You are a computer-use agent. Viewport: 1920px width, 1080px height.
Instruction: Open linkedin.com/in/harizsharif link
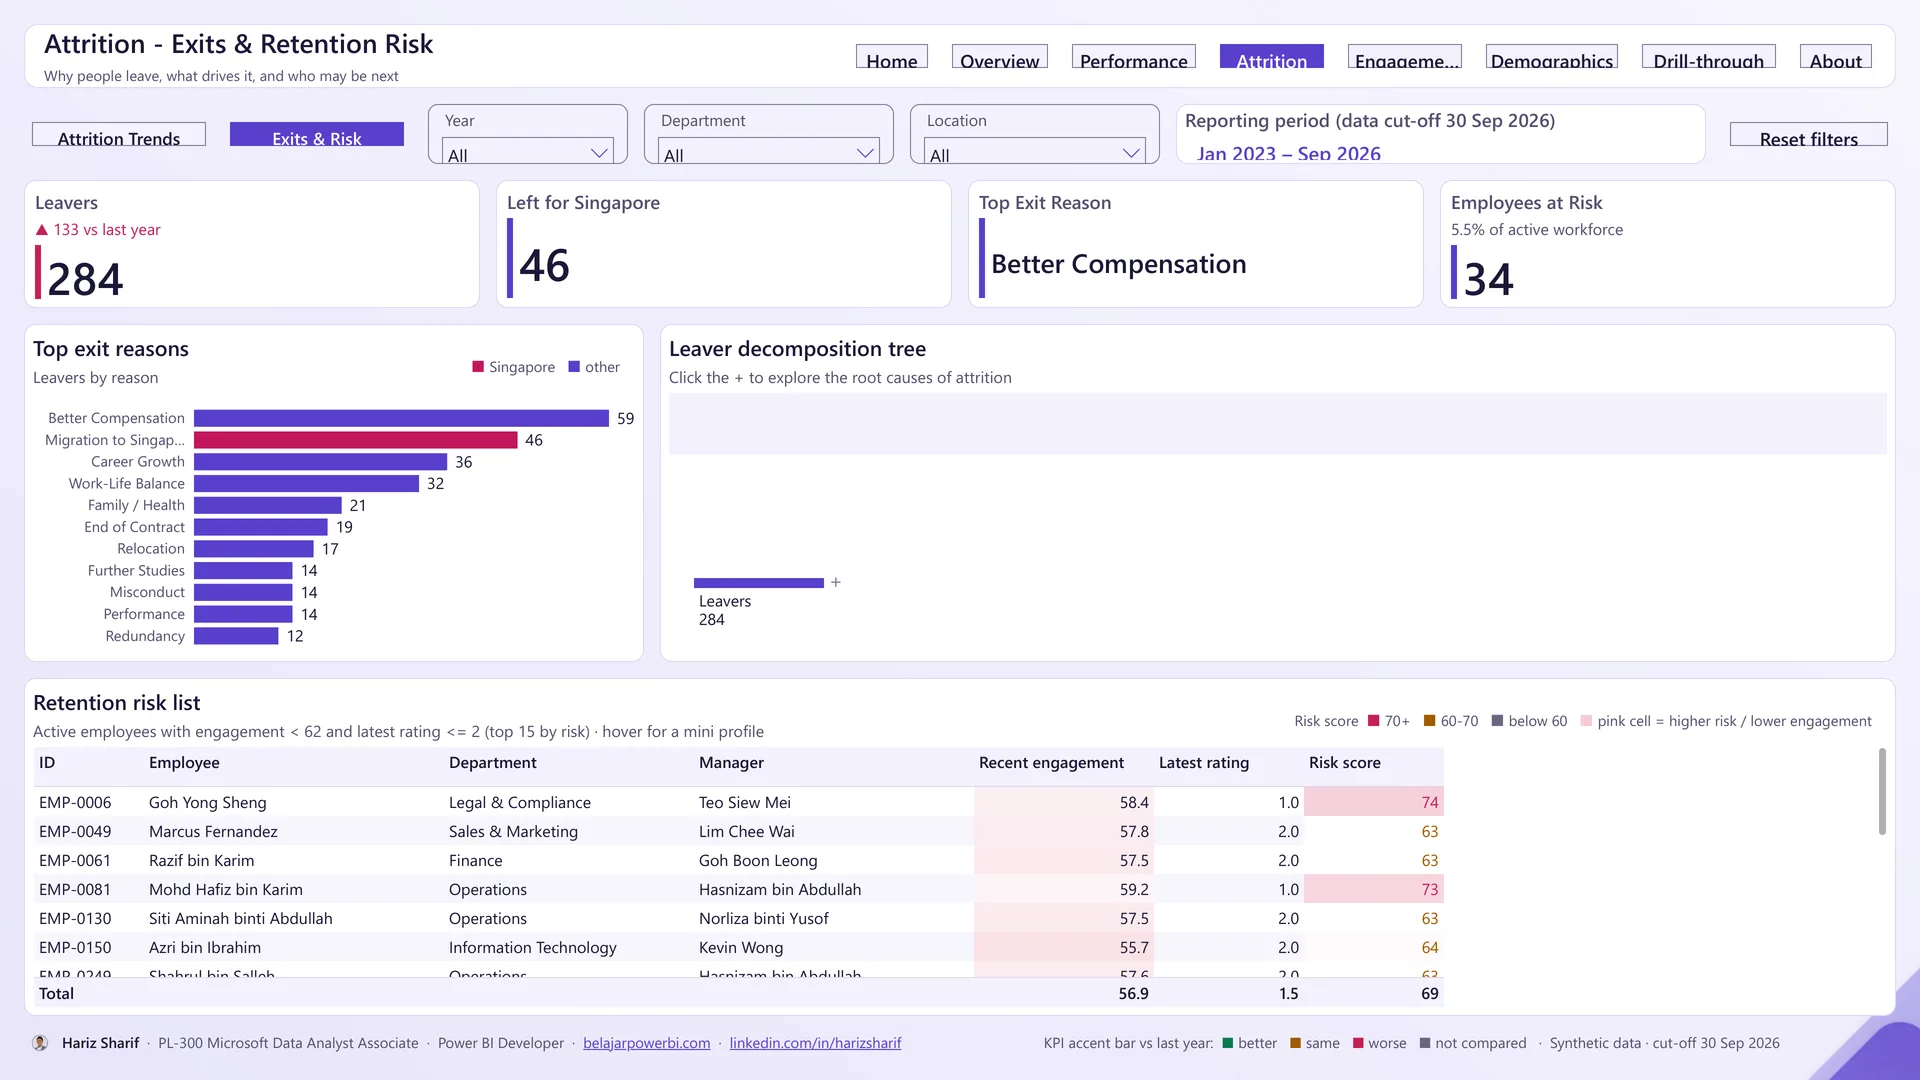click(x=815, y=1043)
